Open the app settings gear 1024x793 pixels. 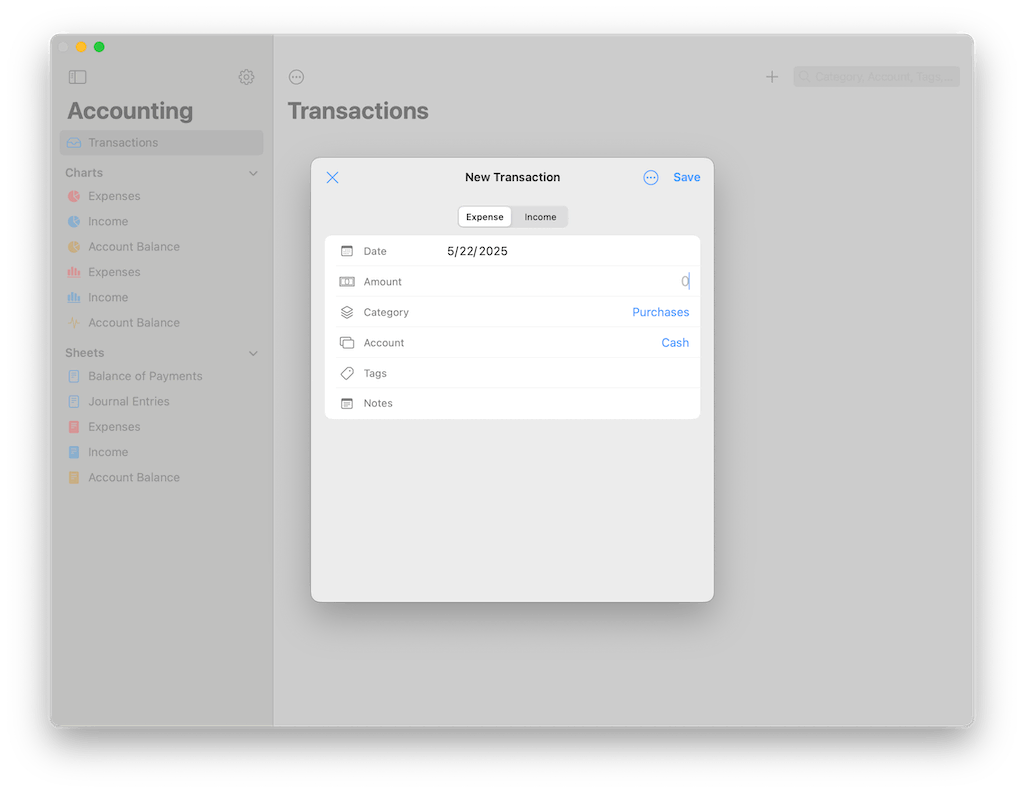[x=246, y=77]
